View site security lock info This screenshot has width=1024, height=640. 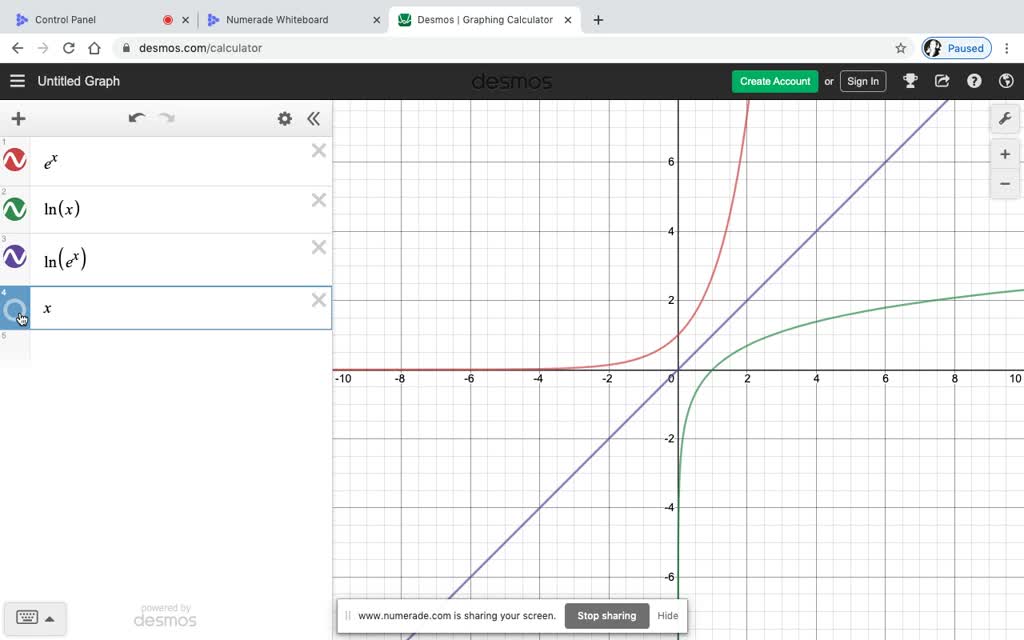[x=126, y=48]
